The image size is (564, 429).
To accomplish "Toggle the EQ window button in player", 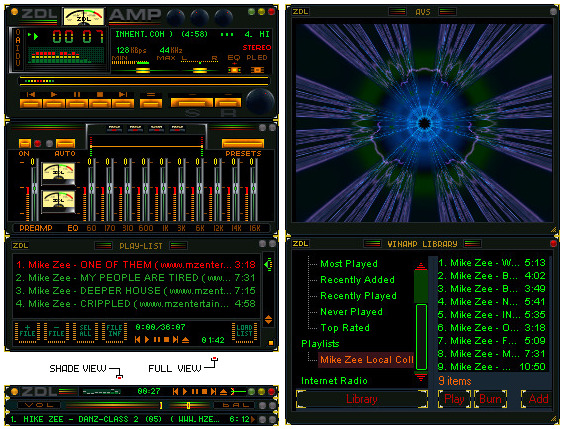I will (234, 69).
